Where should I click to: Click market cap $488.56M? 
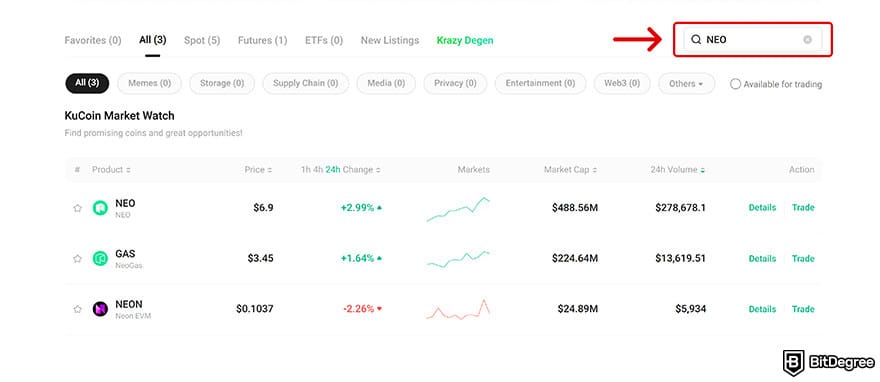point(575,208)
